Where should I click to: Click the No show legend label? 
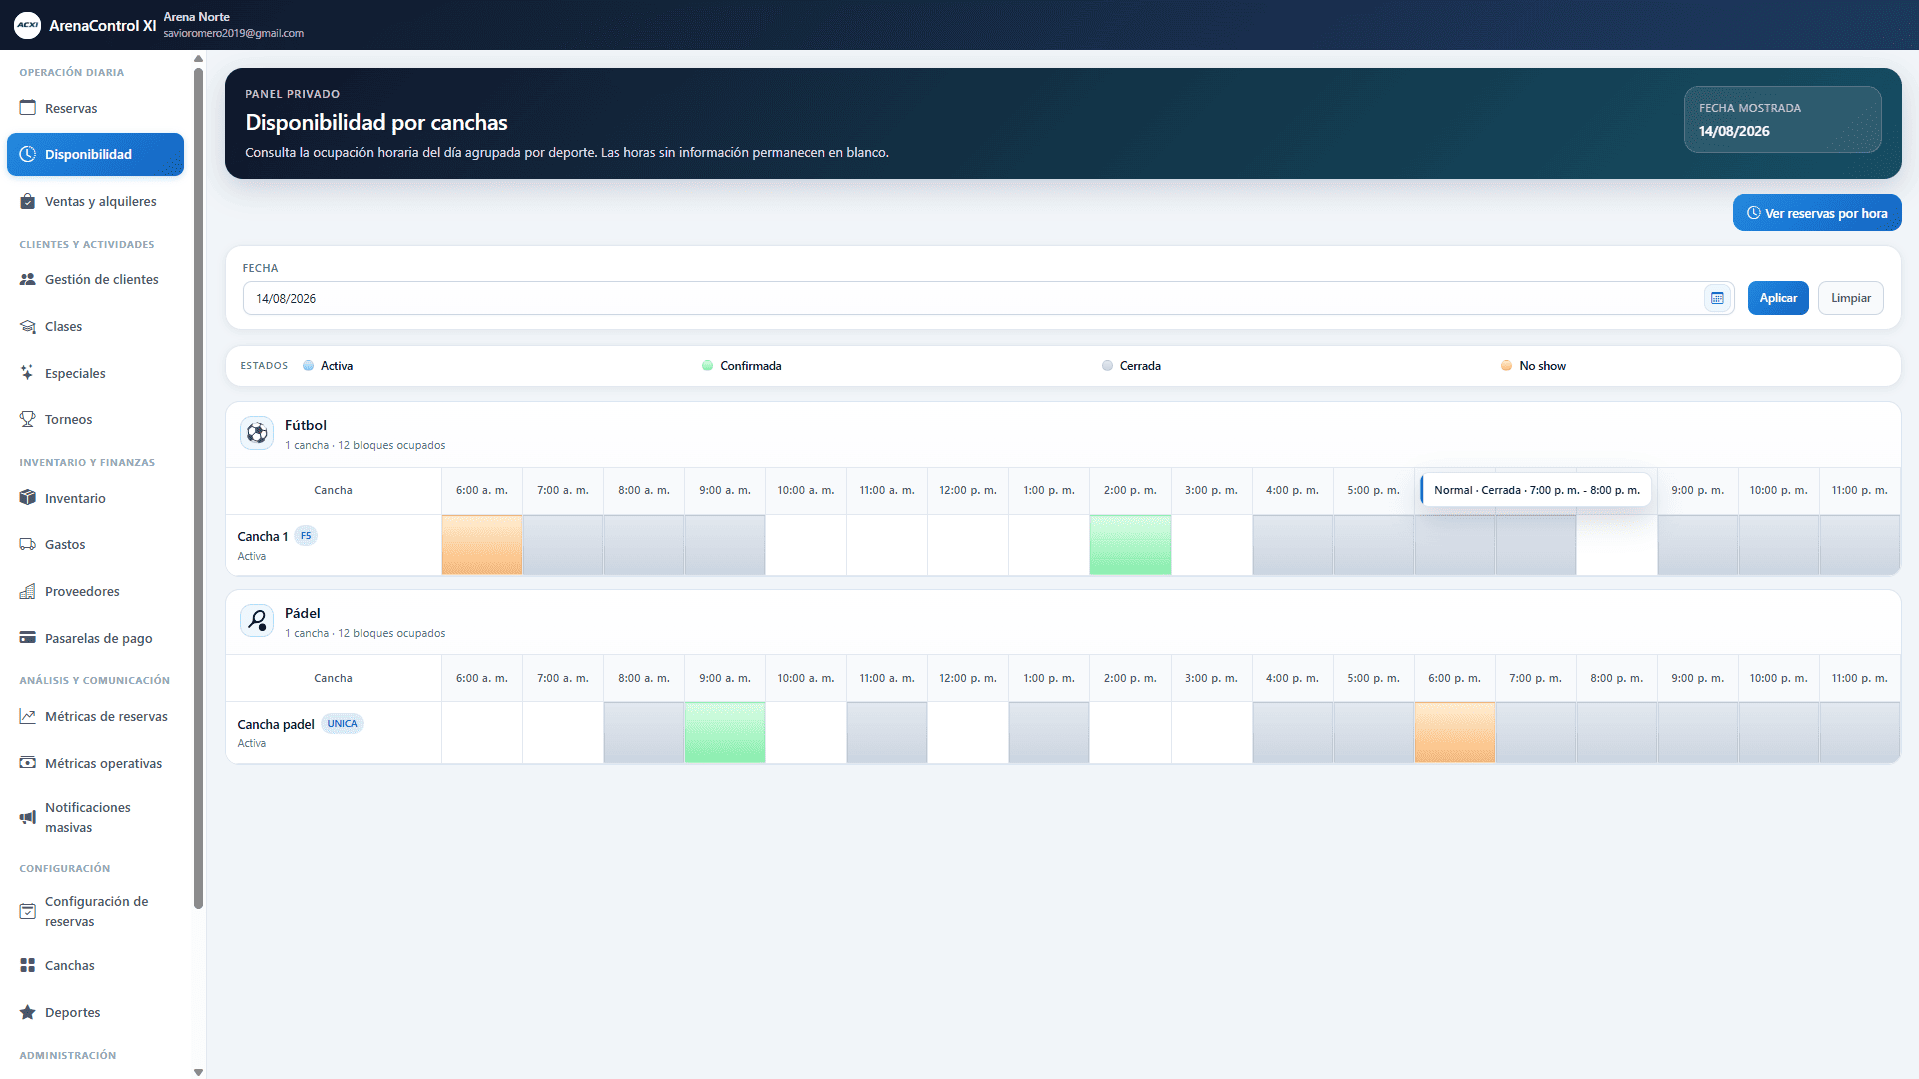pos(1542,366)
